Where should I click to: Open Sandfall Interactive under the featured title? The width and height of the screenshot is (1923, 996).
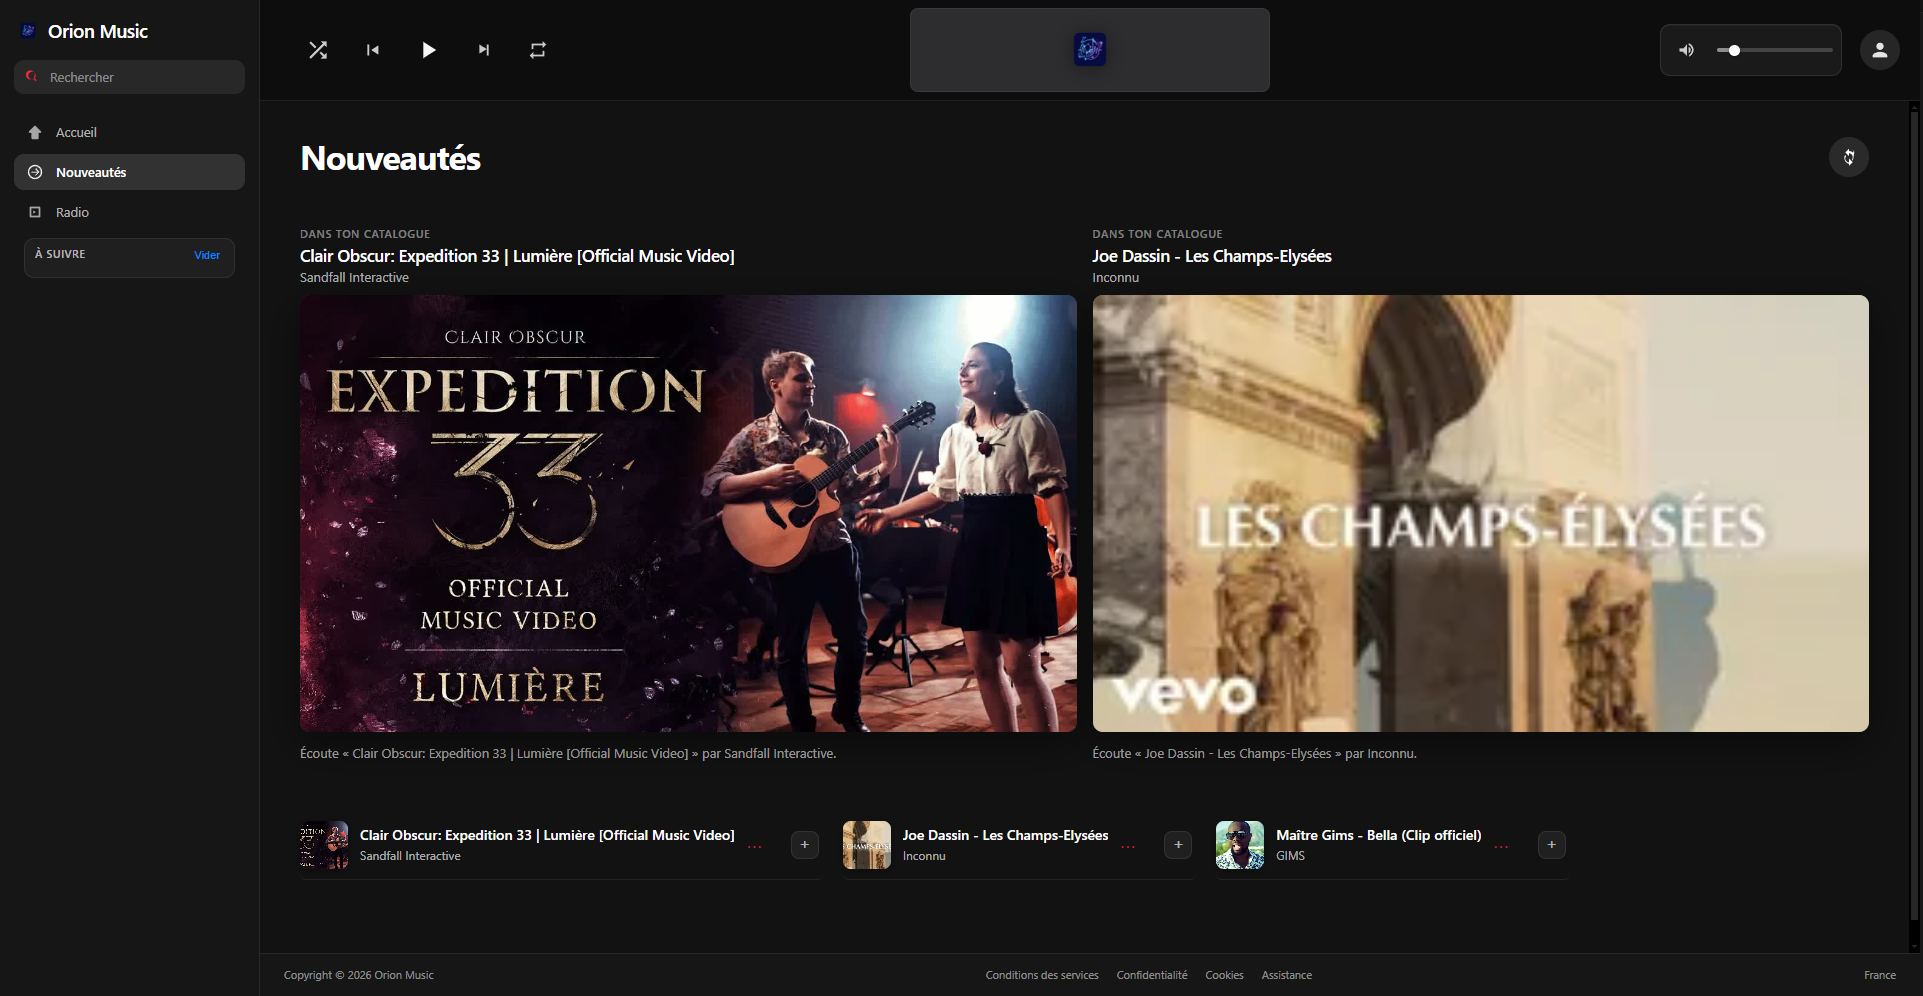[354, 278]
